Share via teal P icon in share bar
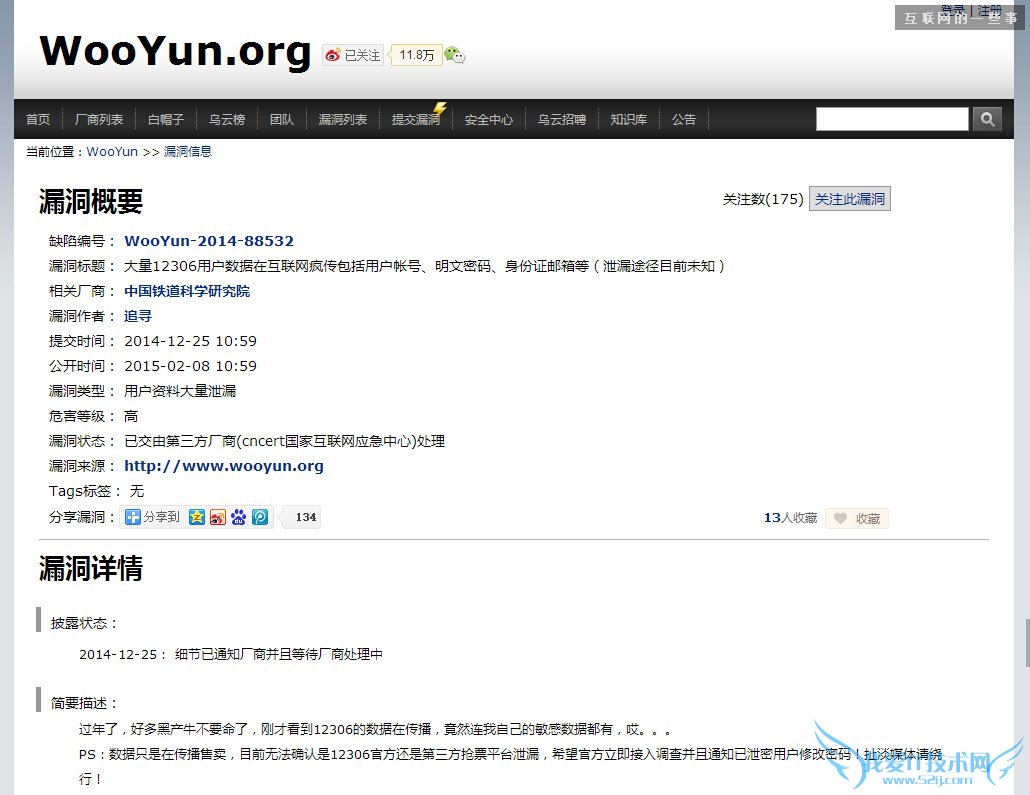The width and height of the screenshot is (1030, 795). (x=260, y=517)
